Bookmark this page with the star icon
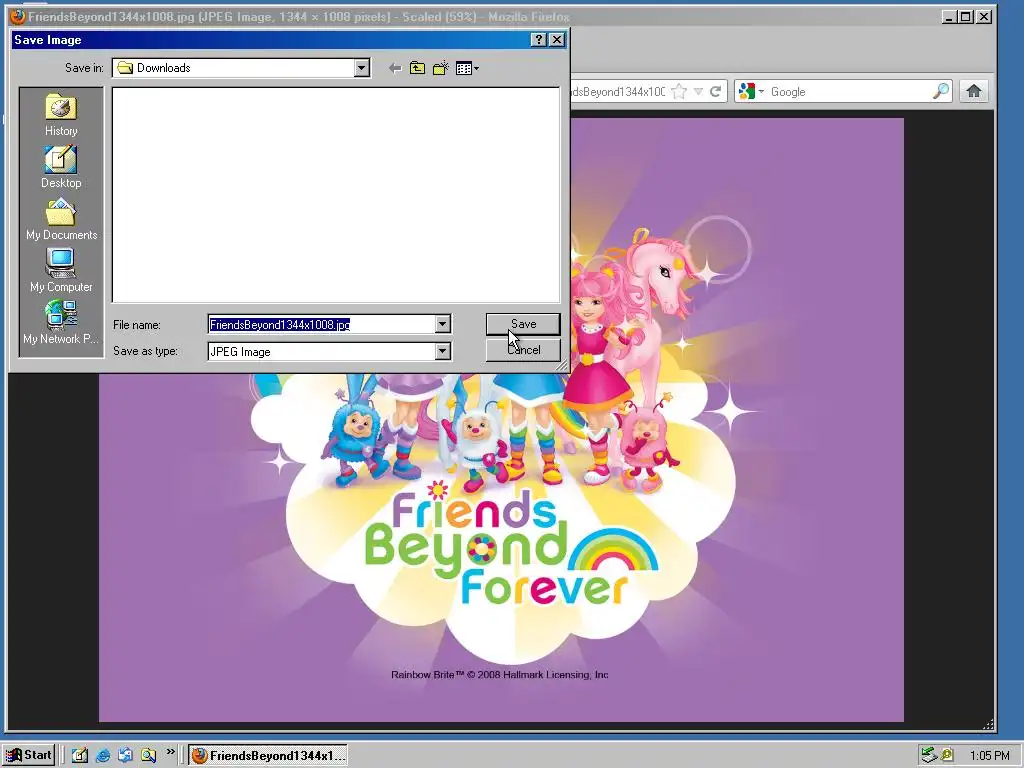 point(679,91)
